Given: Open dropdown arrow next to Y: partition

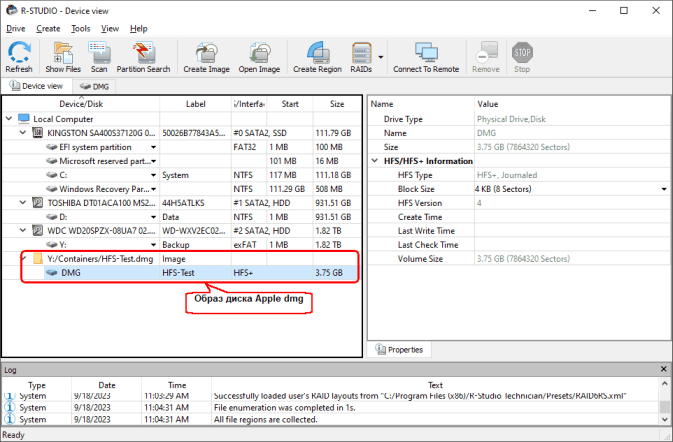Looking at the screenshot, I should [x=153, y=245].
